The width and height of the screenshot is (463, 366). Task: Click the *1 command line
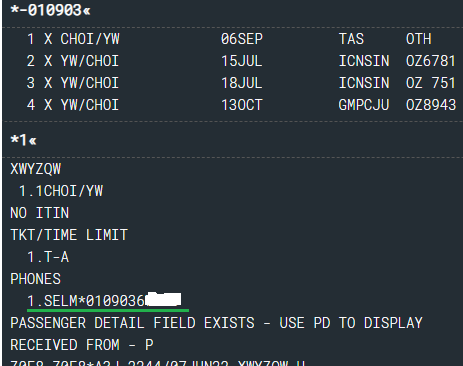tap(23, 140)
